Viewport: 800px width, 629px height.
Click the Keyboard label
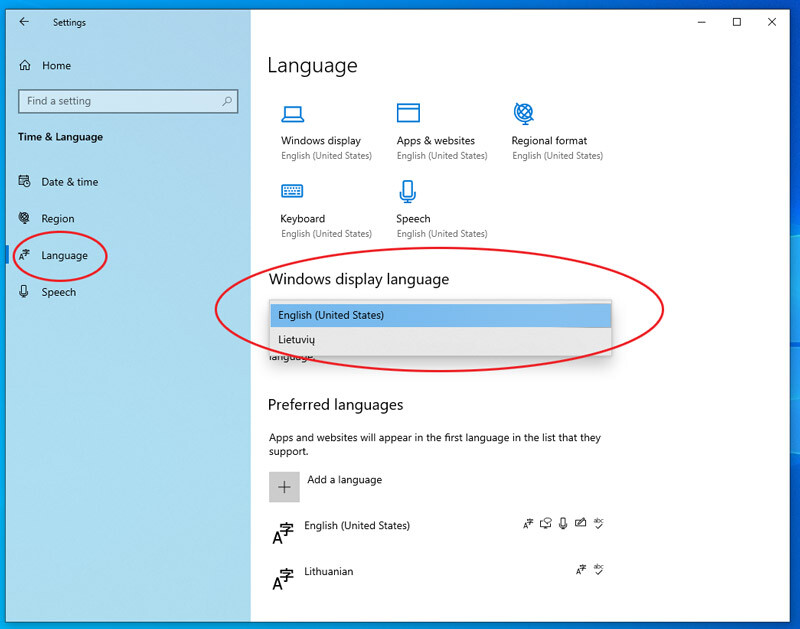pos(303,218)
